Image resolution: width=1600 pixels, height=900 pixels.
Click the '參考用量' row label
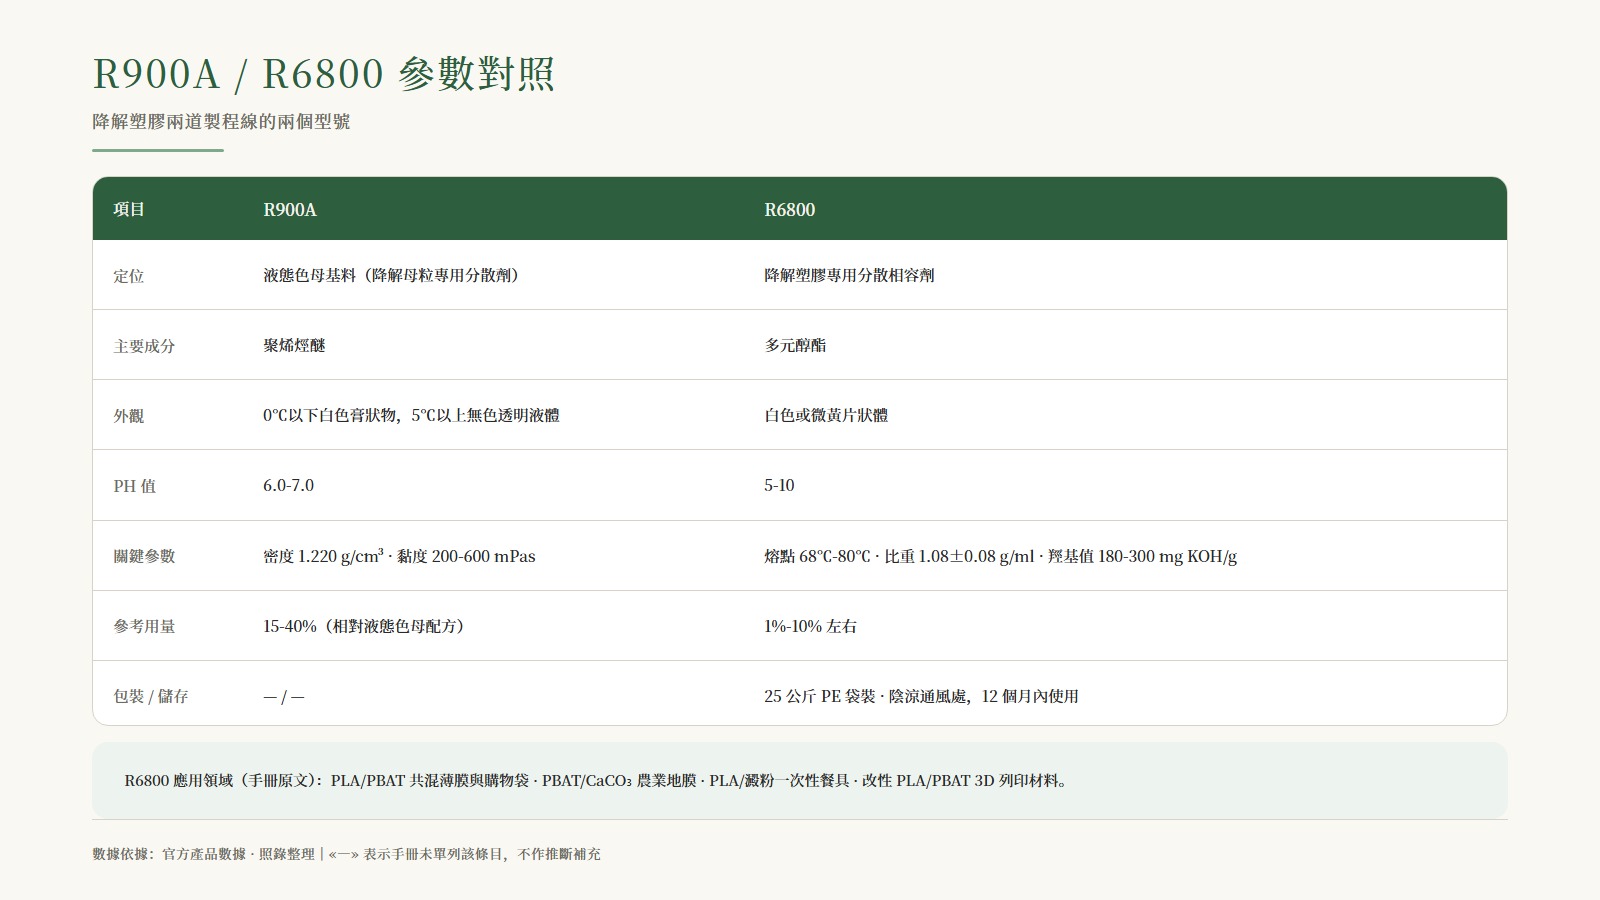pyautogui.click(x=144, y=626)
